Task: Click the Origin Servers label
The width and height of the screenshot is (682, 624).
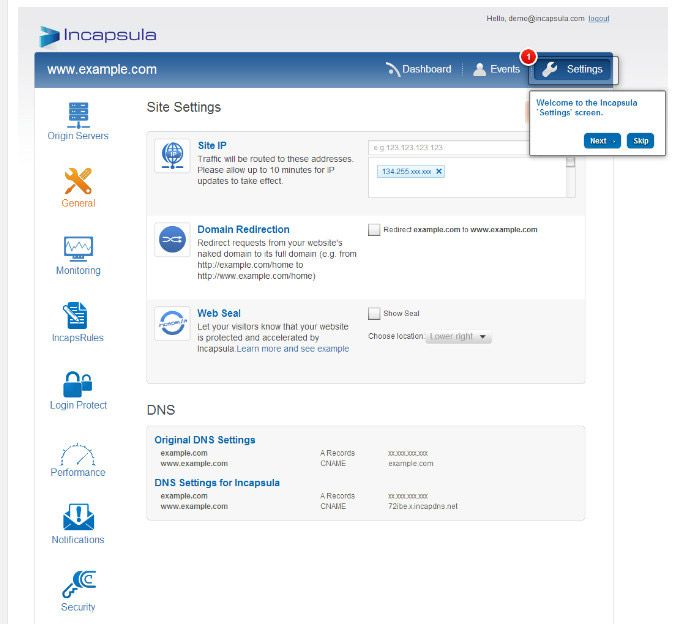Action: pos(78,136)
